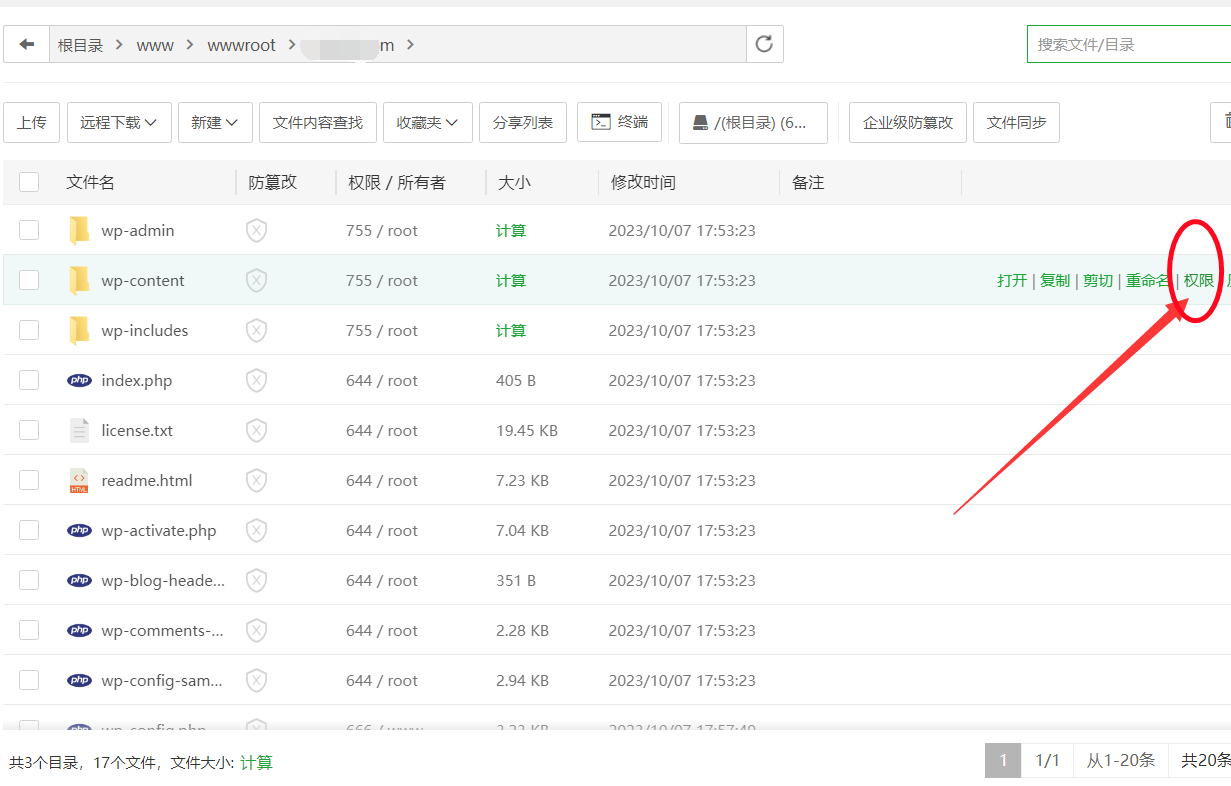The height and width of the screenshot is (786, 1231).
Task: Open the 新建 dropdown menu
Action: tap(214, 122)
